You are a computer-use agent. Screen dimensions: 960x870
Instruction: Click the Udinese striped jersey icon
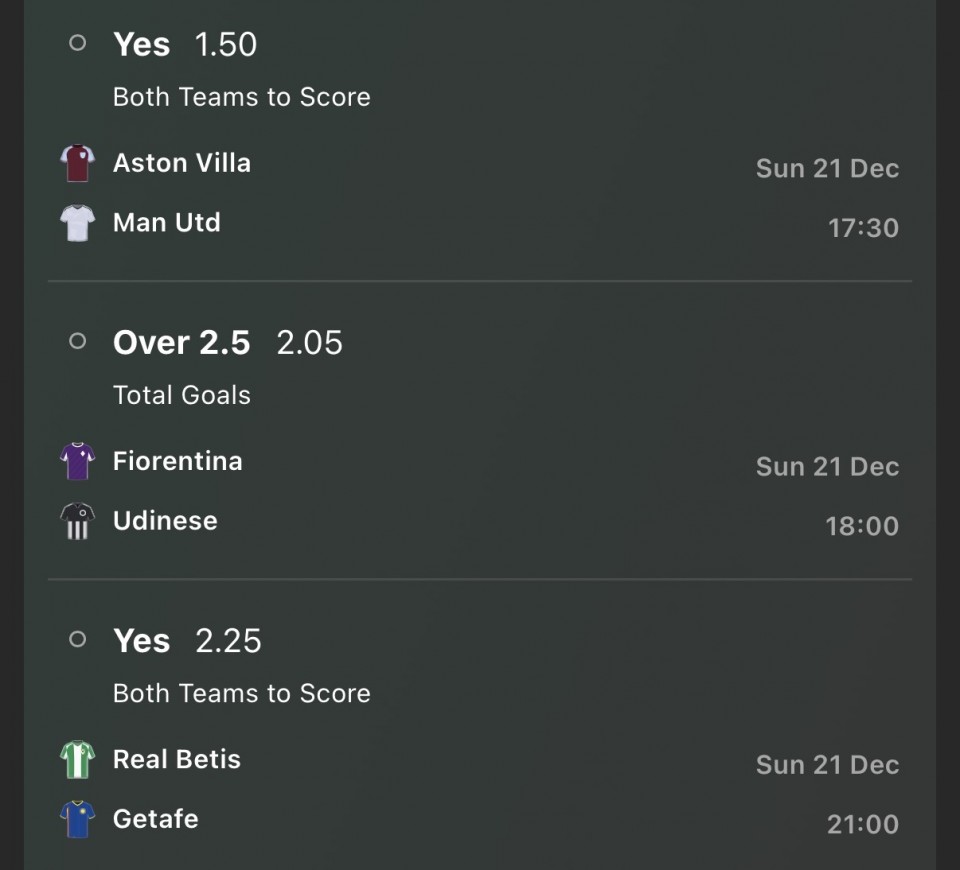(x=77, y=521)
